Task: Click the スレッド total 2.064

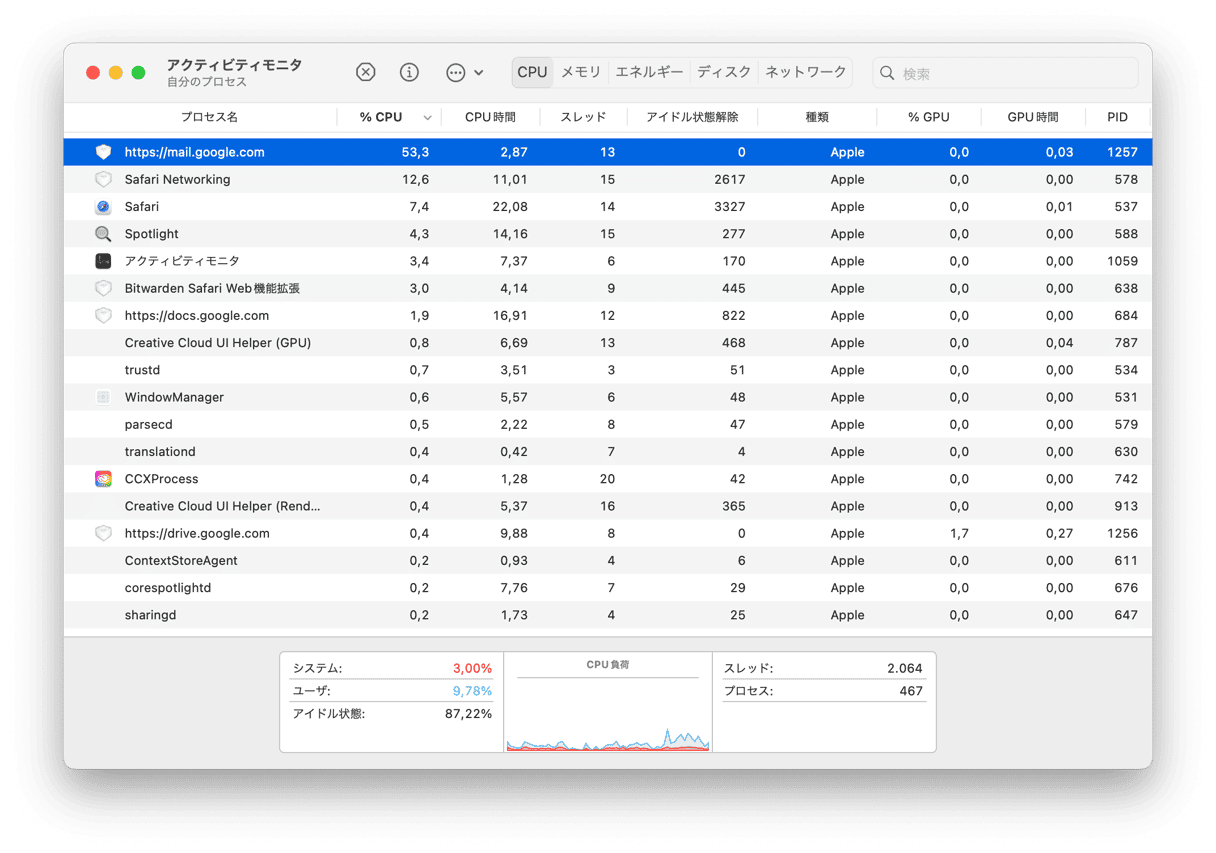Action: 904,668
